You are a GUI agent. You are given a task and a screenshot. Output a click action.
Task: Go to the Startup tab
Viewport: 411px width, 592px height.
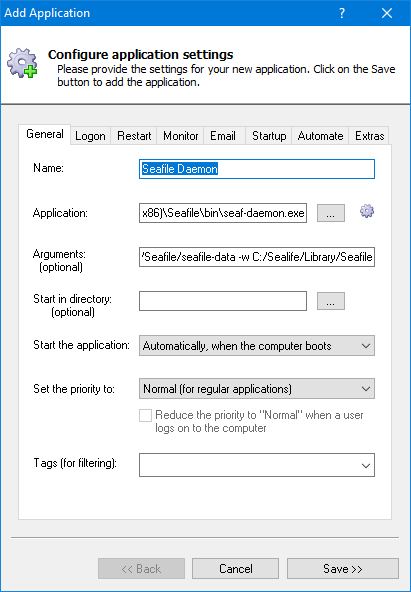[269, 136]
